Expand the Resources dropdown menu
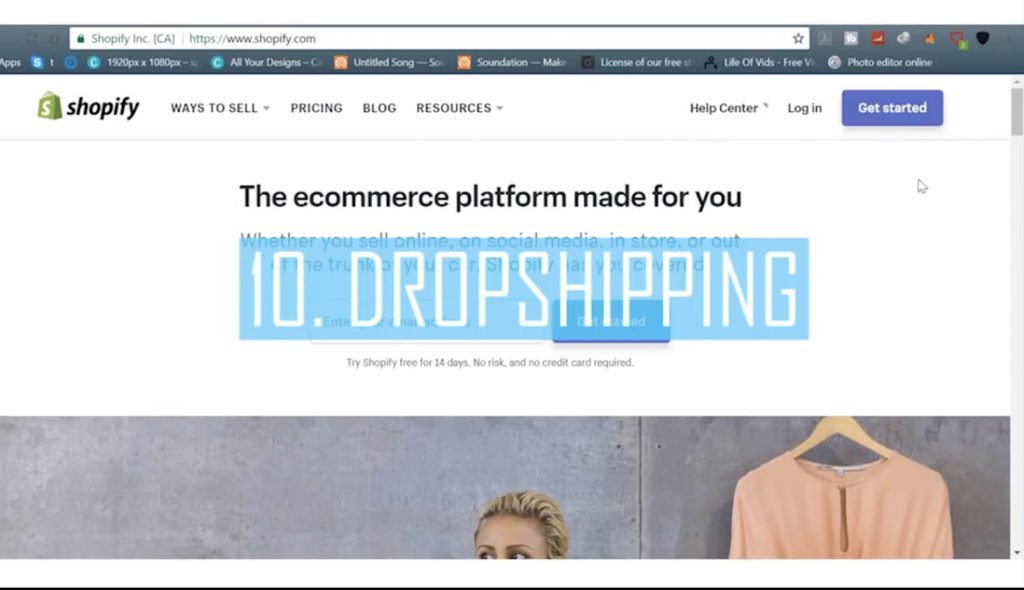This screenshot has height=590, width=1024. coord(460,108)
